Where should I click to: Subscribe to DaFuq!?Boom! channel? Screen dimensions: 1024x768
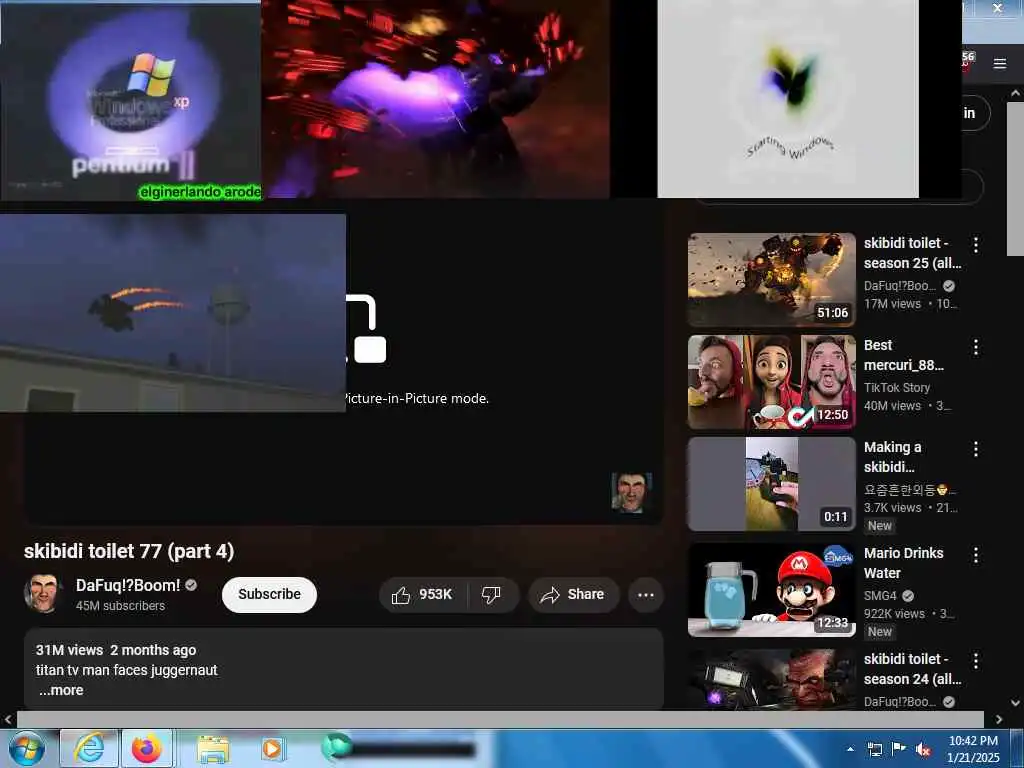(269, 595)
